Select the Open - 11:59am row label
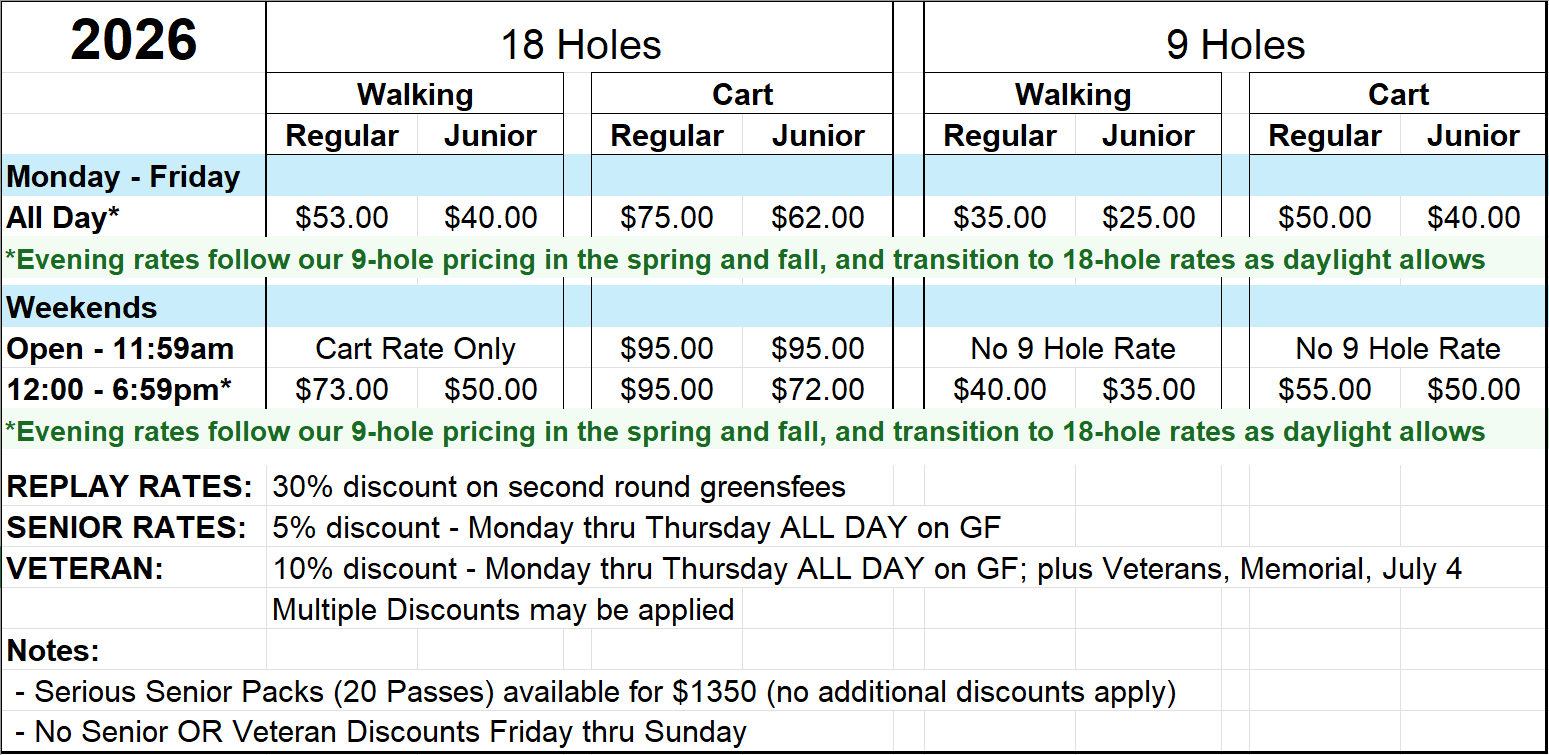1549x755 pixels. (120, 349)
